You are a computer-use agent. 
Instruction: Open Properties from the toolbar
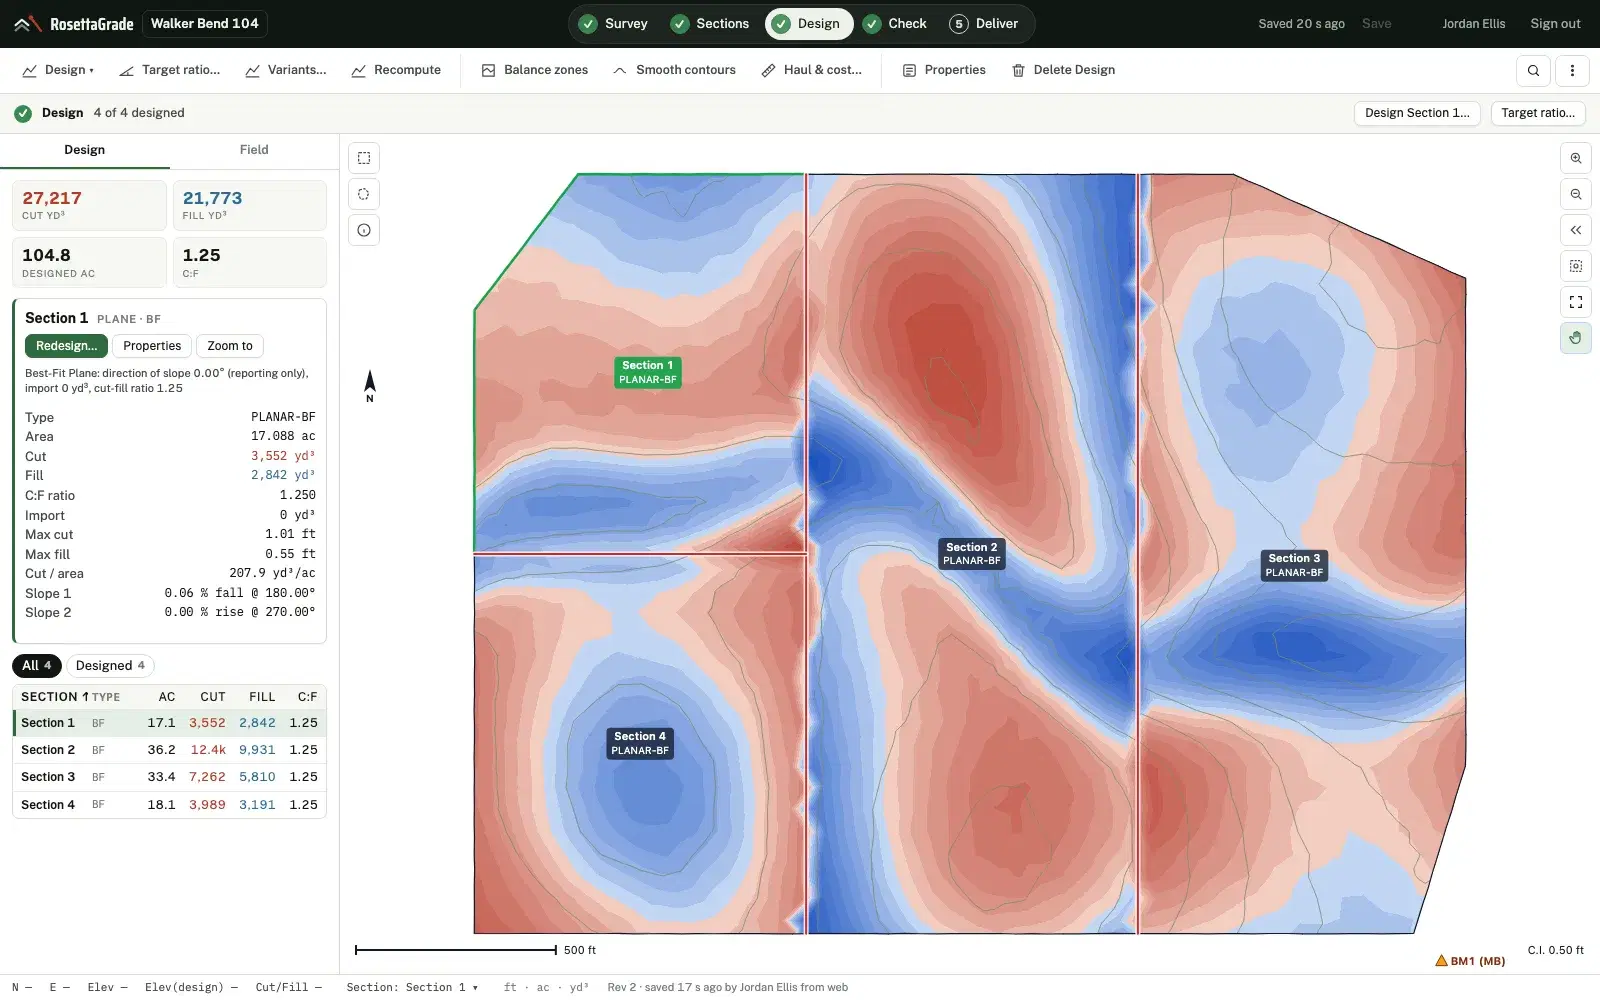click(x=944, y=70)
